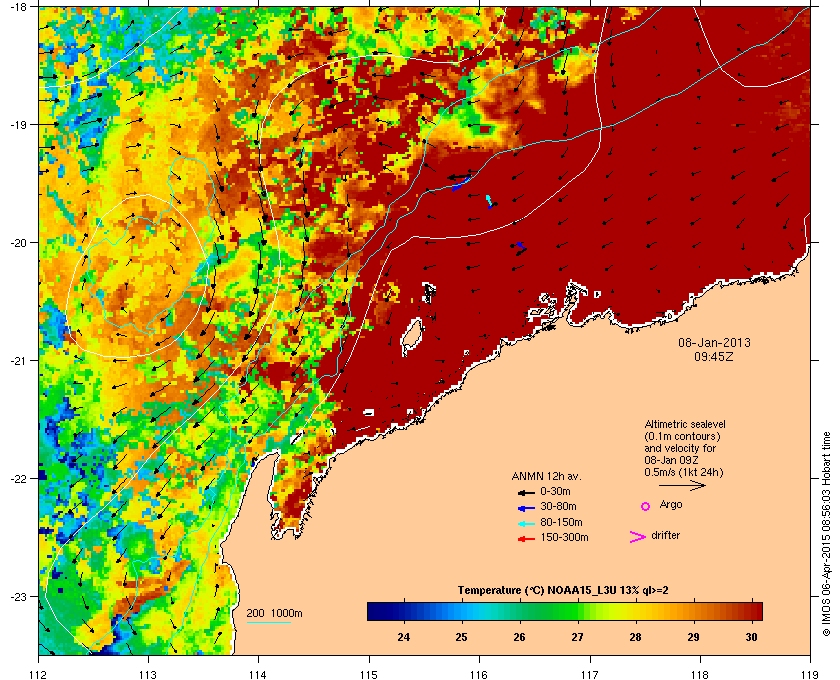Click the 'Altimetric sealevel' caption text
This screenshot has height=680, width=840.
pos(685,424)
